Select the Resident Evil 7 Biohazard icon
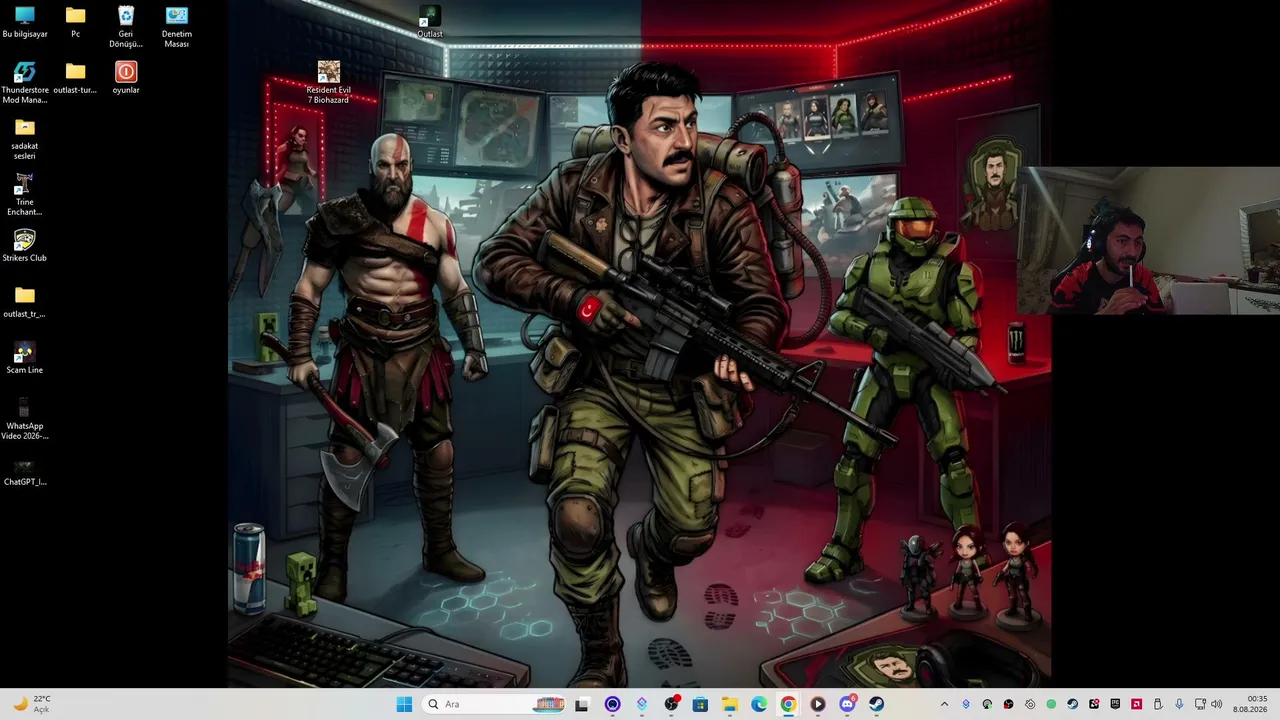This screenshot has height=720, width=1280. (329, 83)
